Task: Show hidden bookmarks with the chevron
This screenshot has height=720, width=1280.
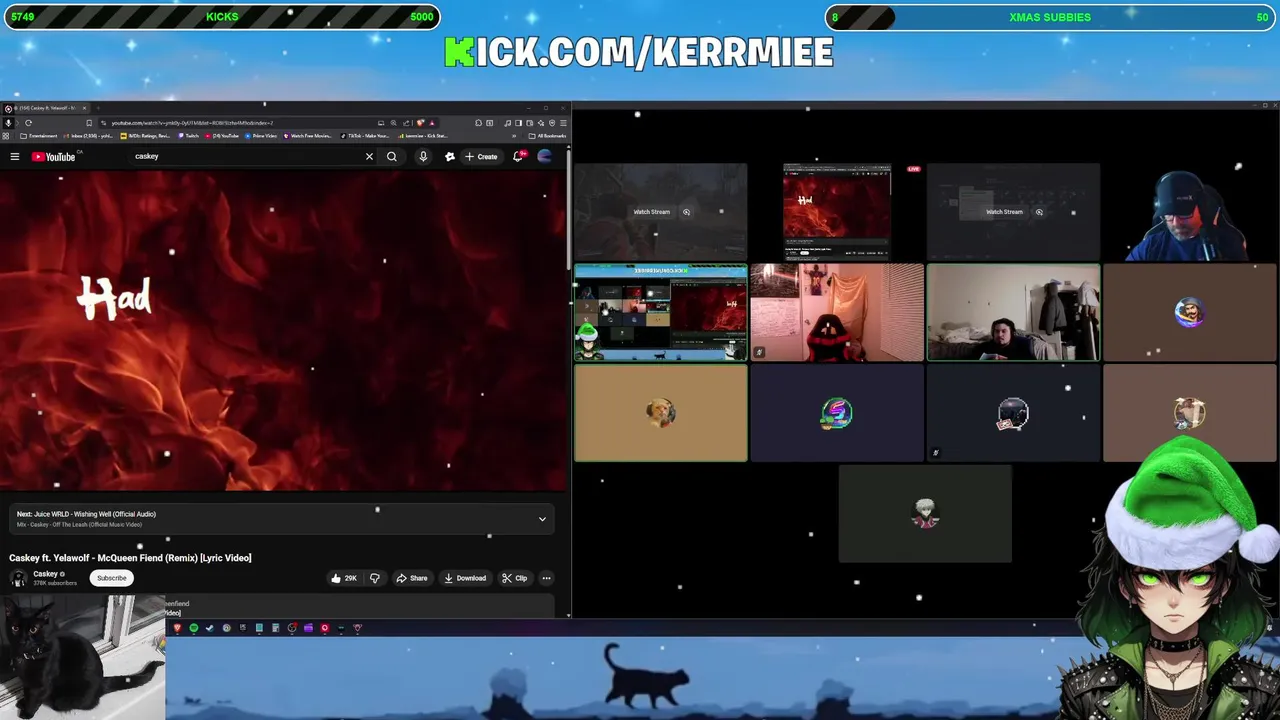Action: tap(514, 136)
